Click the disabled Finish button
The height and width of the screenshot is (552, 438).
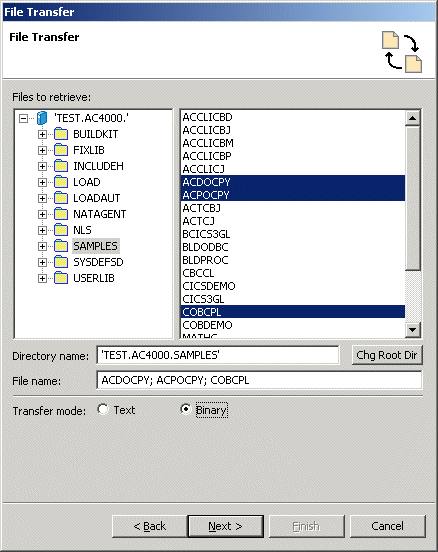(306, 526)
